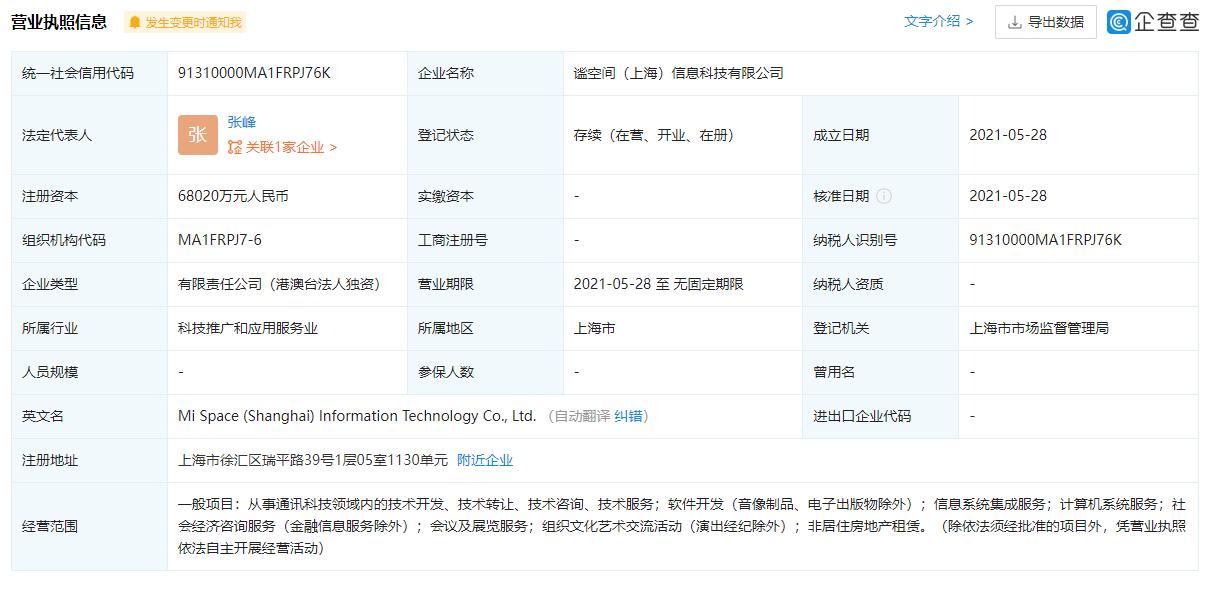Click the industry value 科技推广和应用服务业
The width and height of the screenshot is (1206, 603).
click(x=248, y=328)
